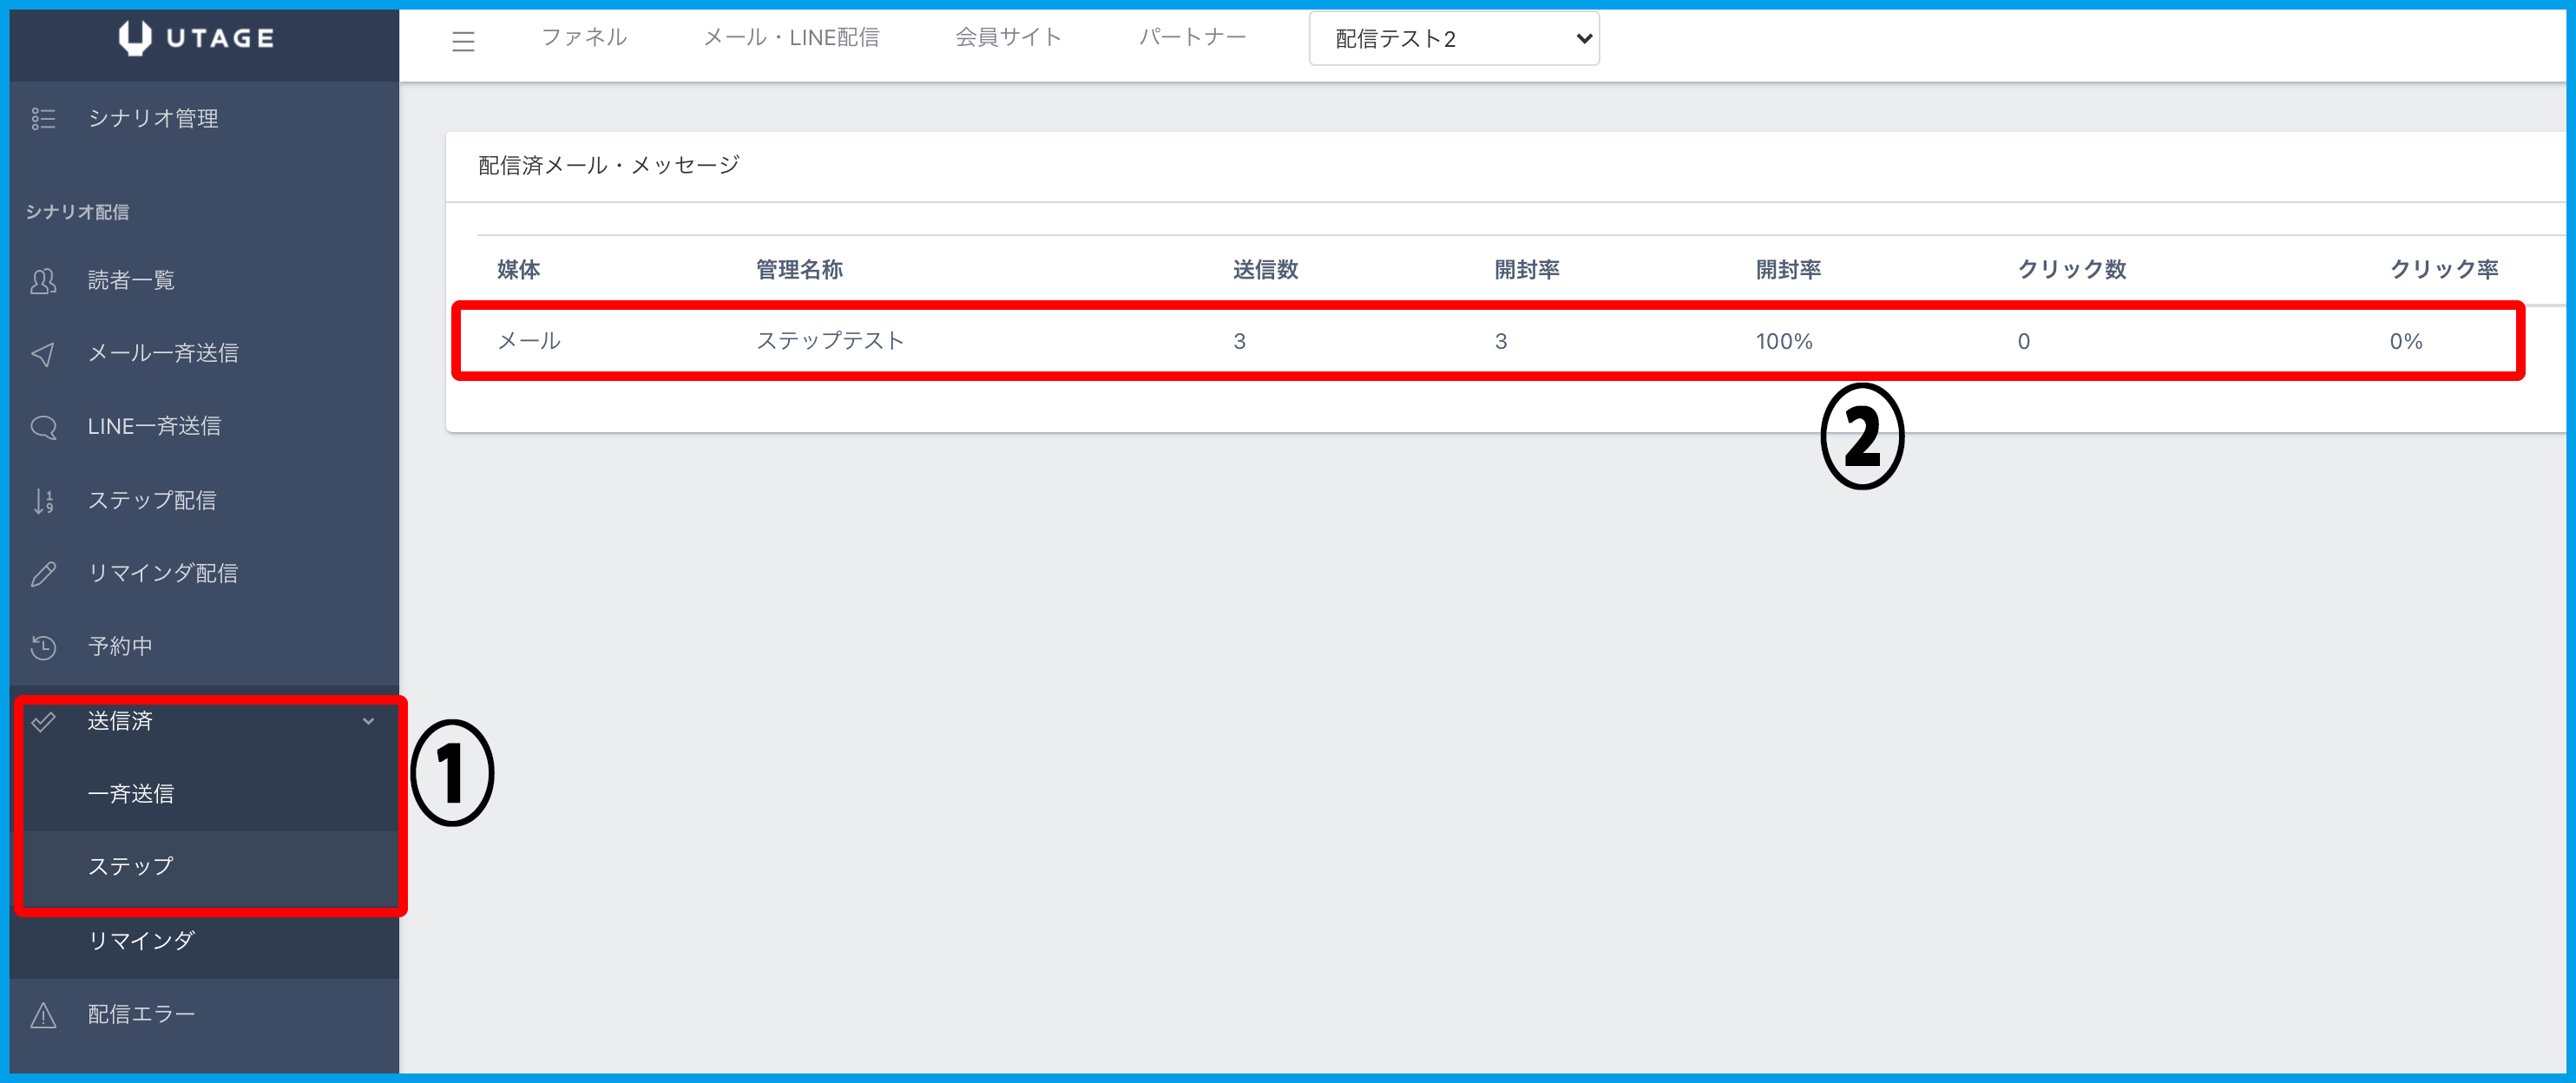Click the パートナー navigation link
The width and height of the screenshot is (2576, 1083).
pos(1192,38)
